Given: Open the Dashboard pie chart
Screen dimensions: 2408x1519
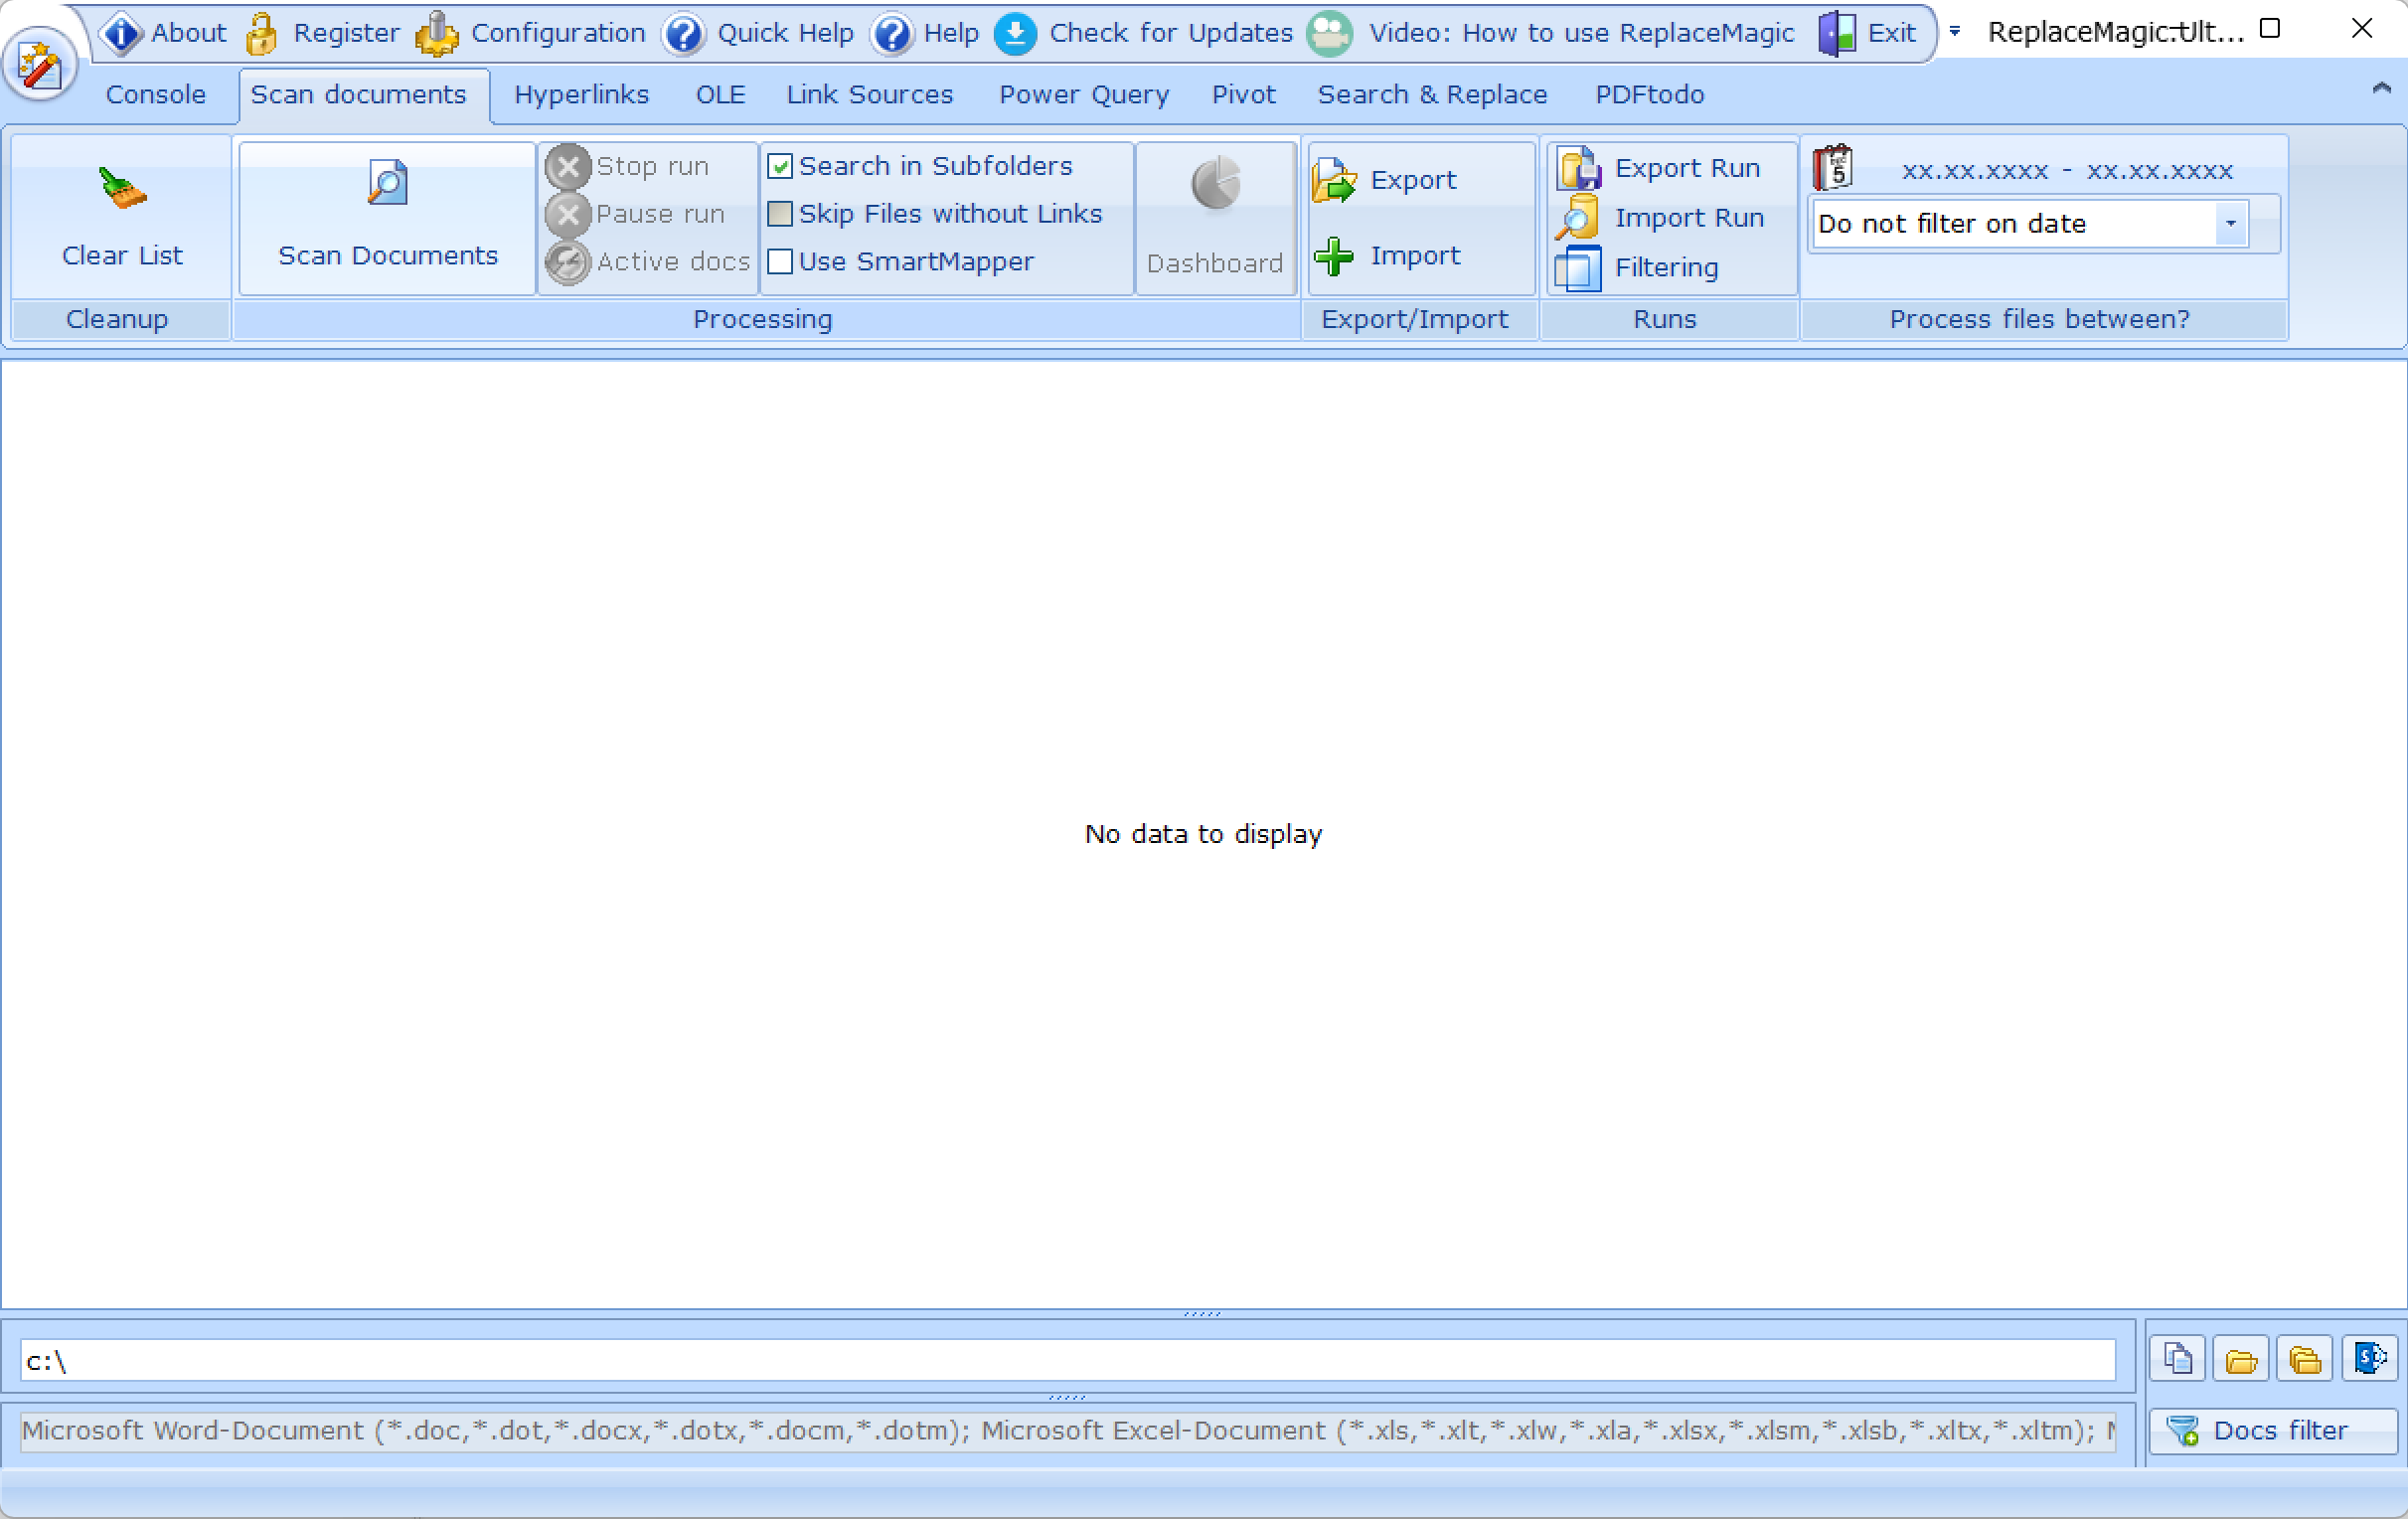Looking at the screenshot, I should (x=1215, y=216).
